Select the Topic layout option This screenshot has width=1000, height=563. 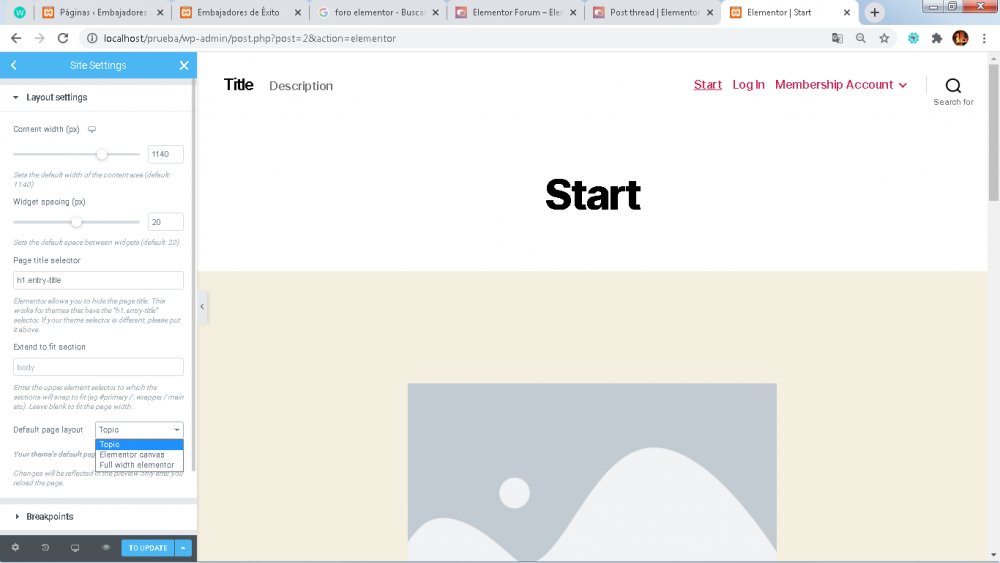coord(139,444)
